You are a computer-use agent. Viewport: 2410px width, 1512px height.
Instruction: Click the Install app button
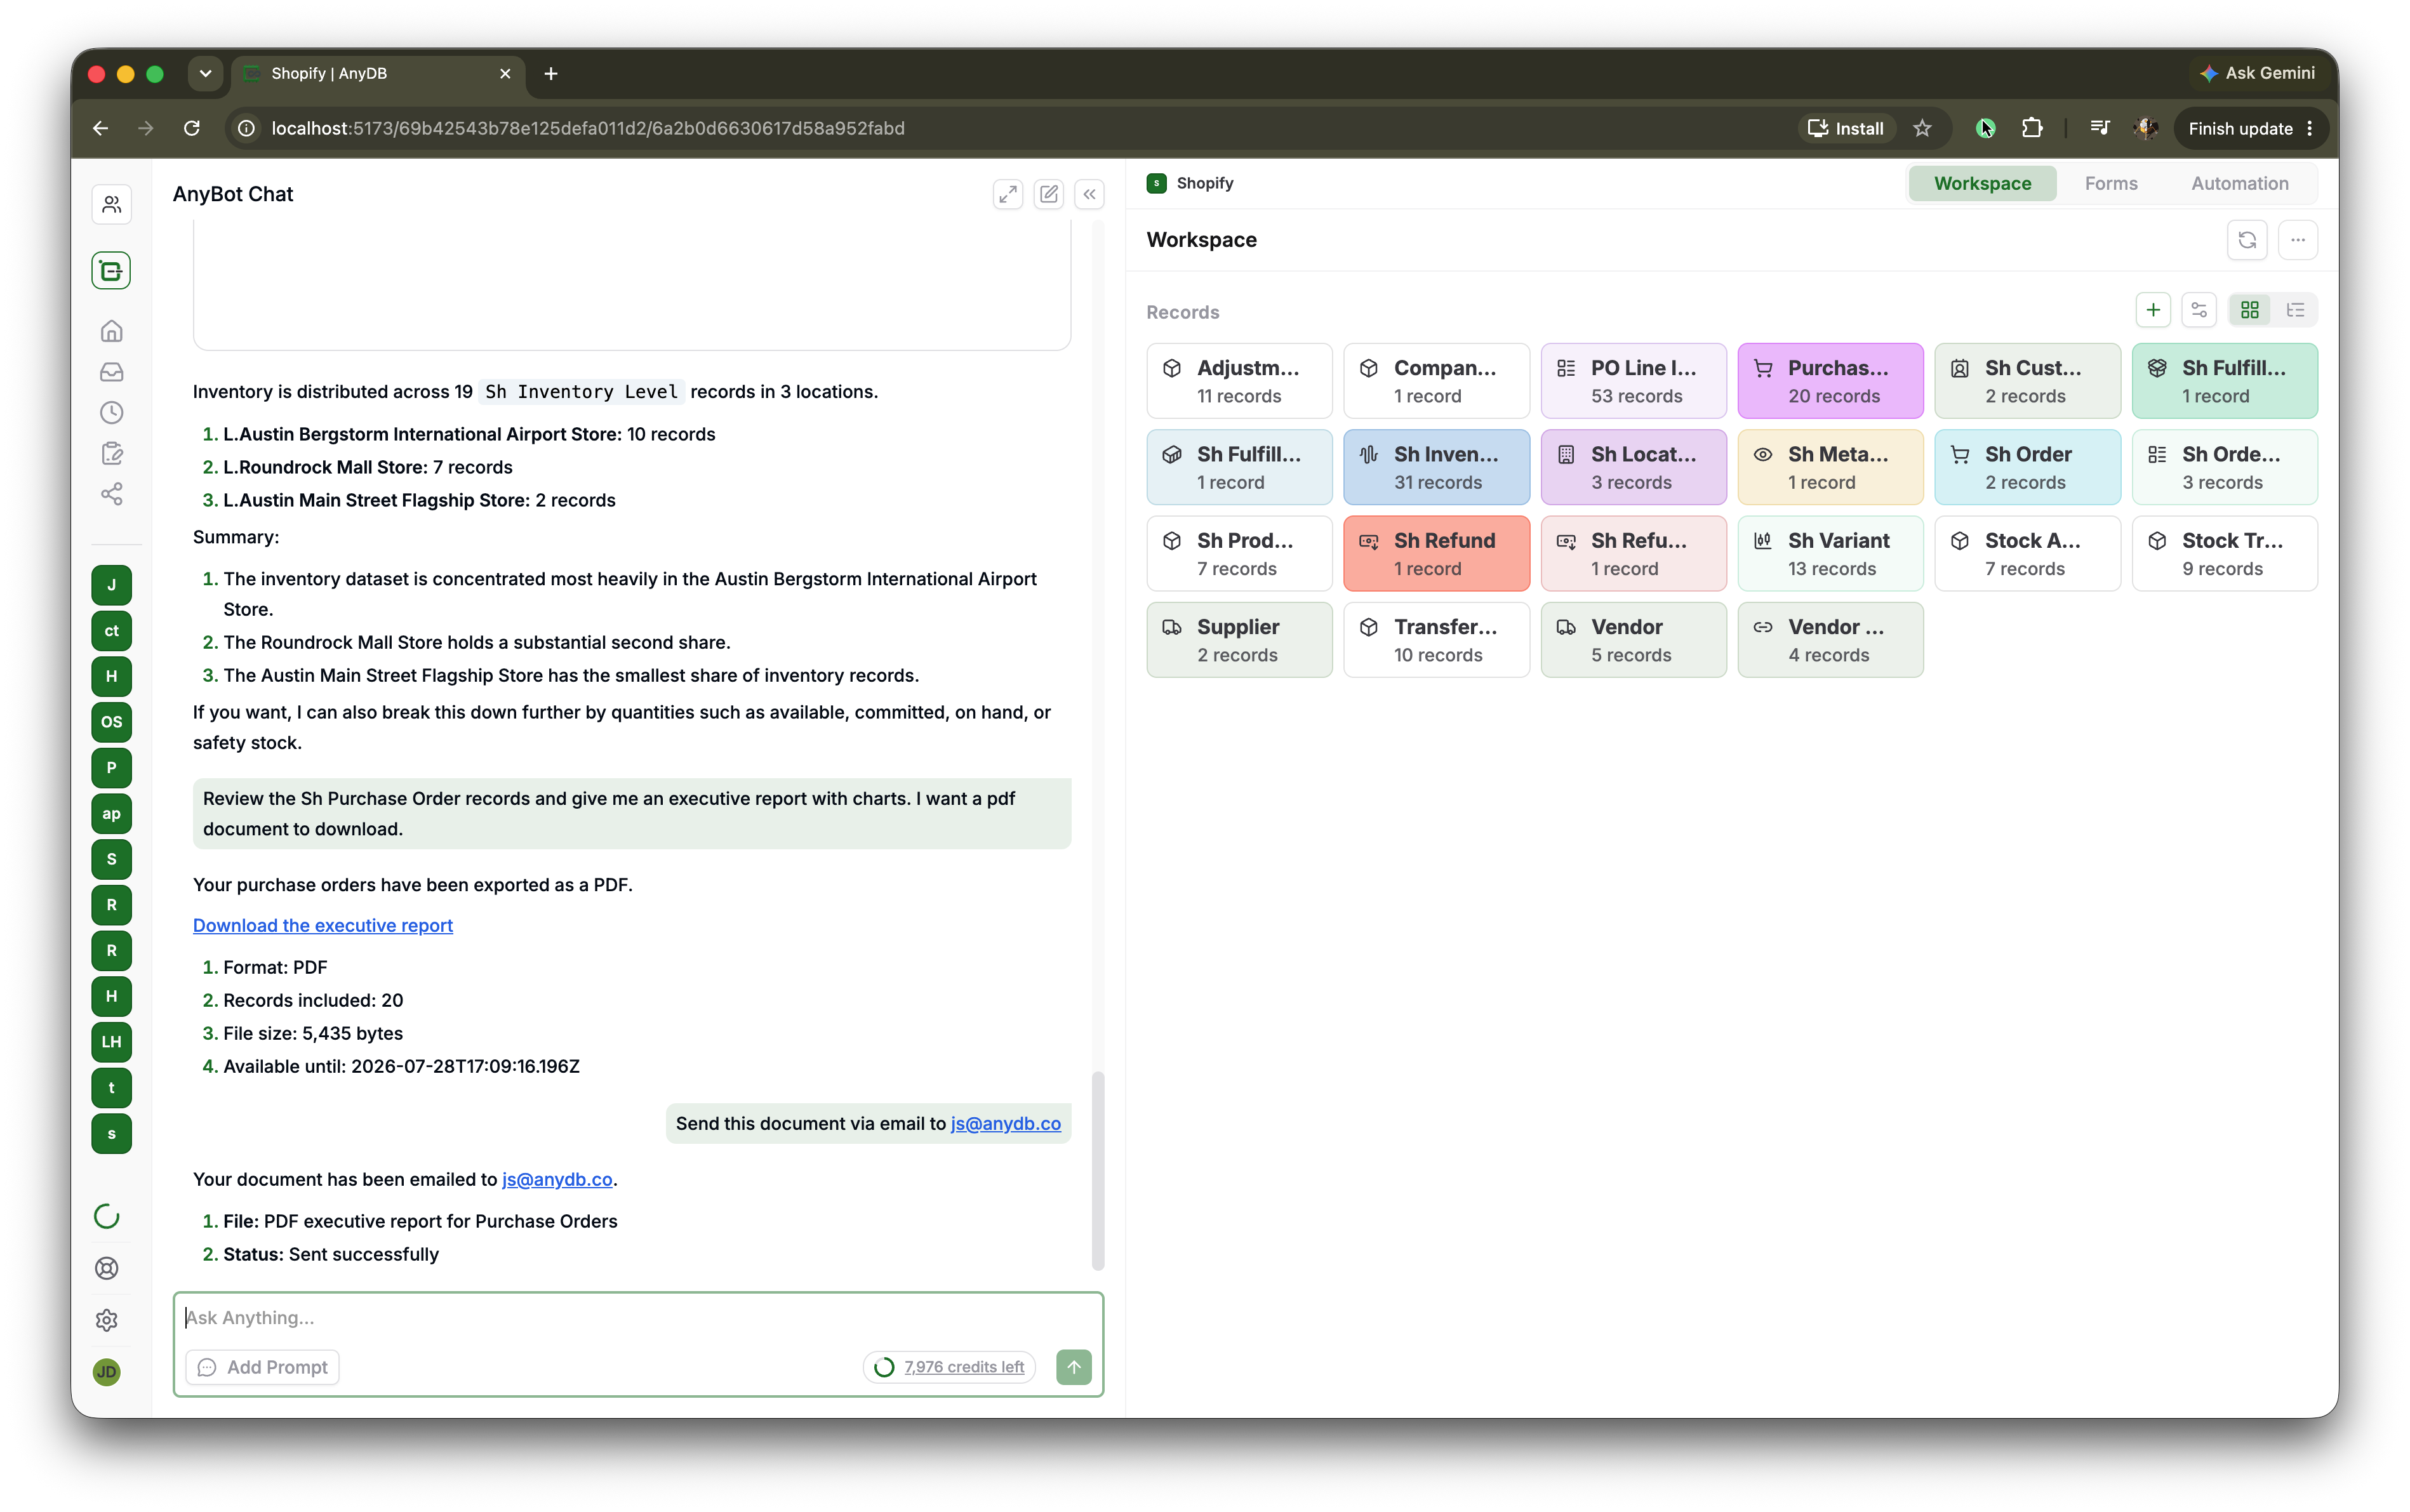click(x=1846, y=128)
